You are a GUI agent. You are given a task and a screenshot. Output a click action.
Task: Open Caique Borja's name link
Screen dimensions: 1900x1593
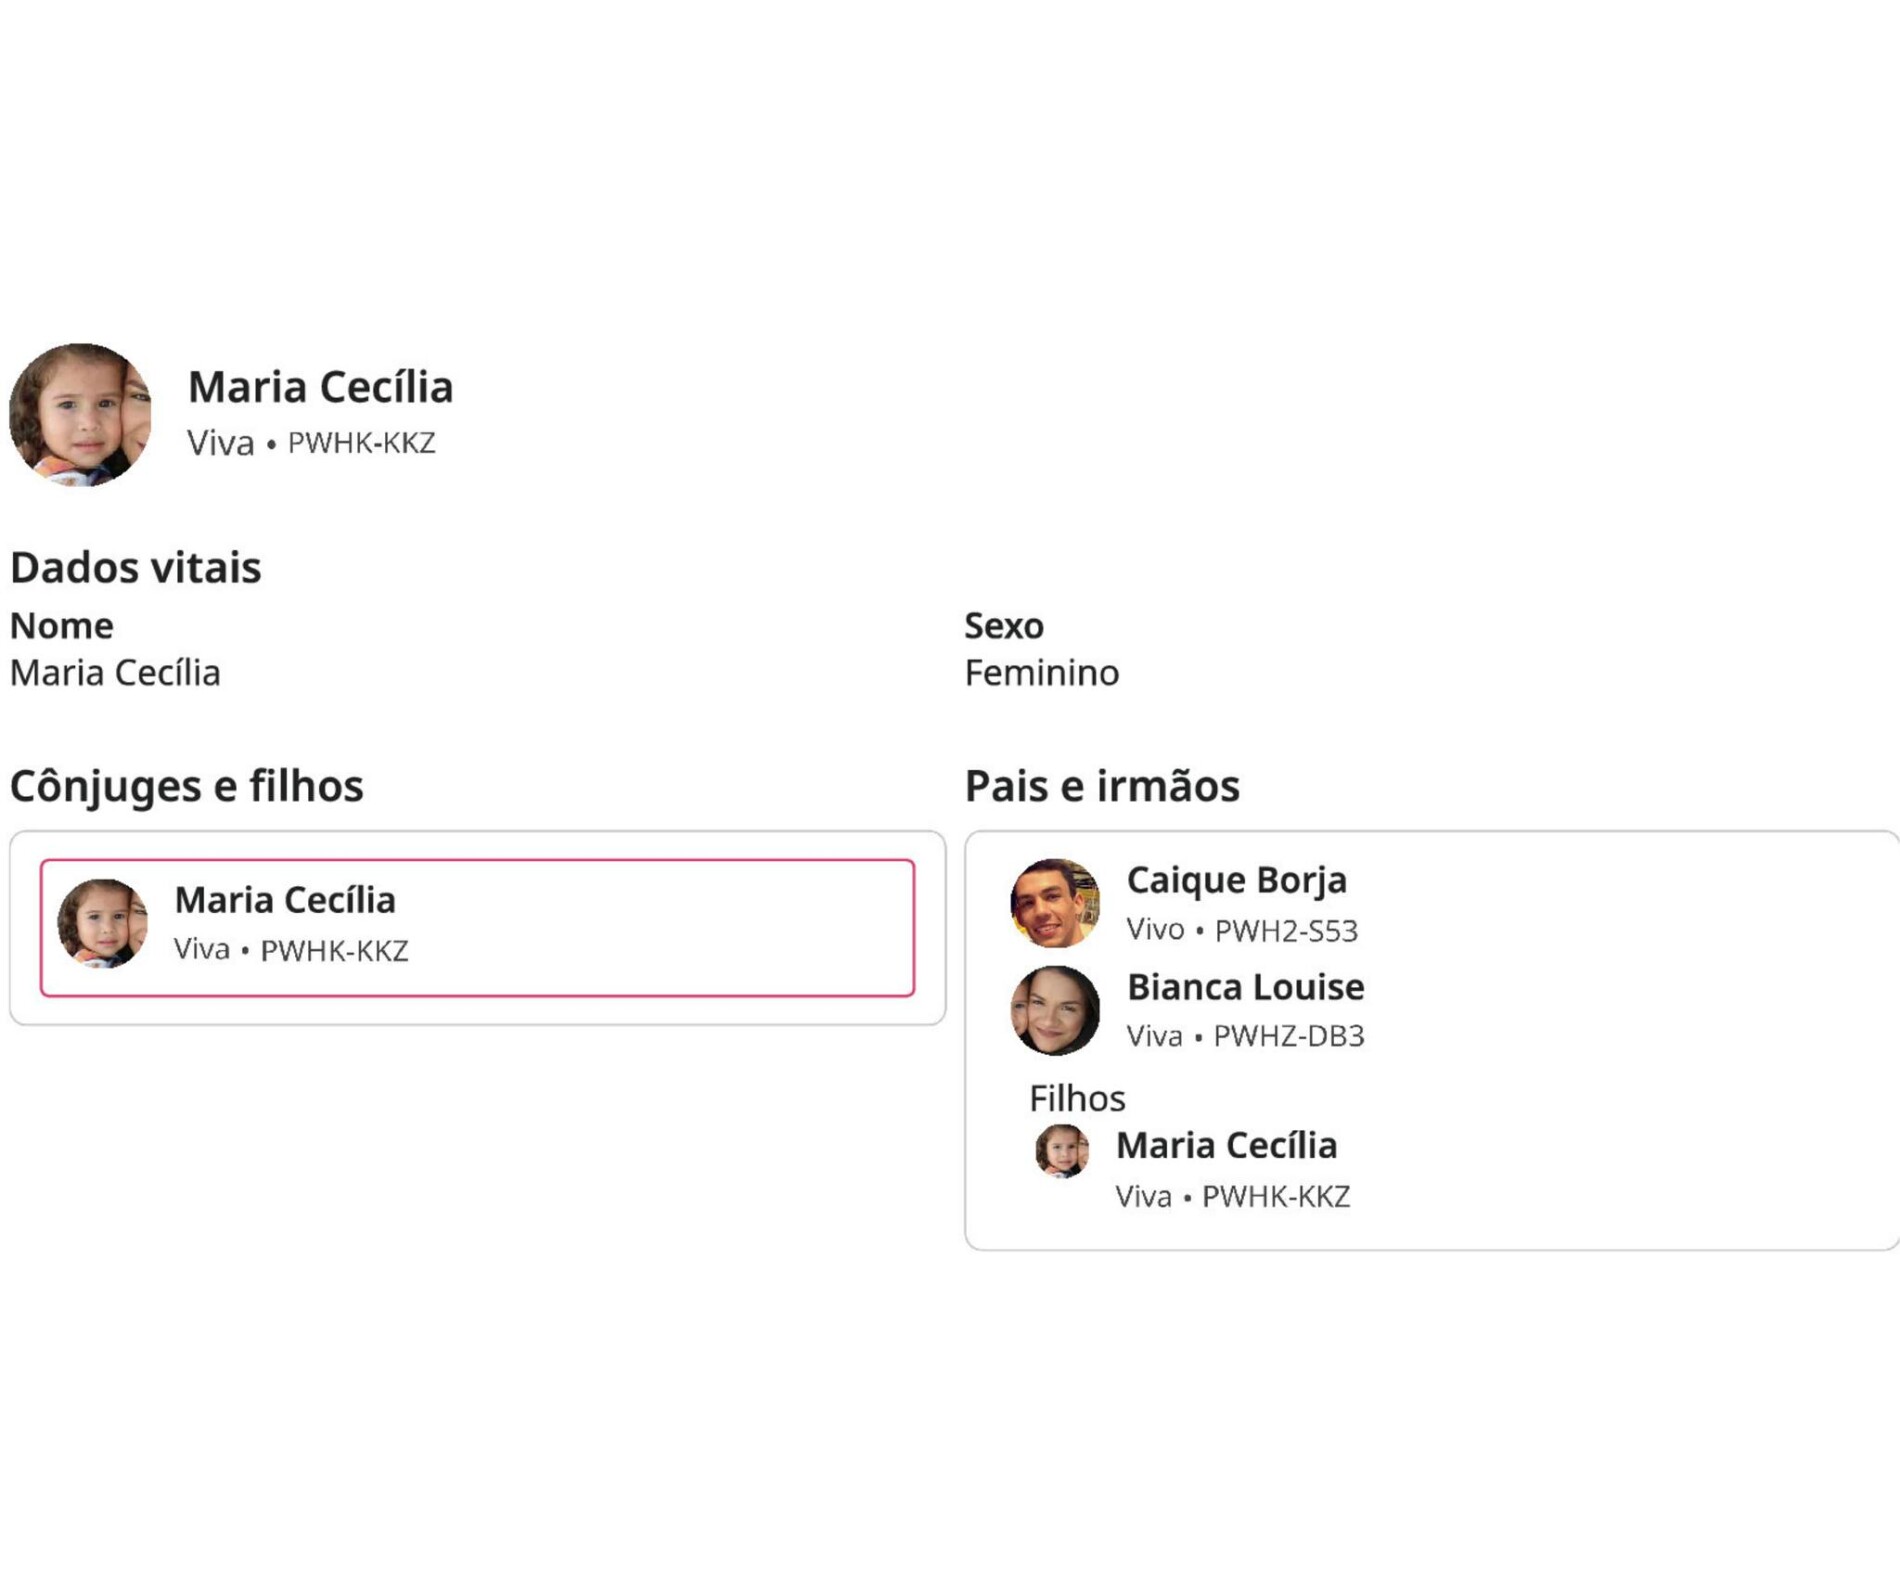(x=1236, y=880)
